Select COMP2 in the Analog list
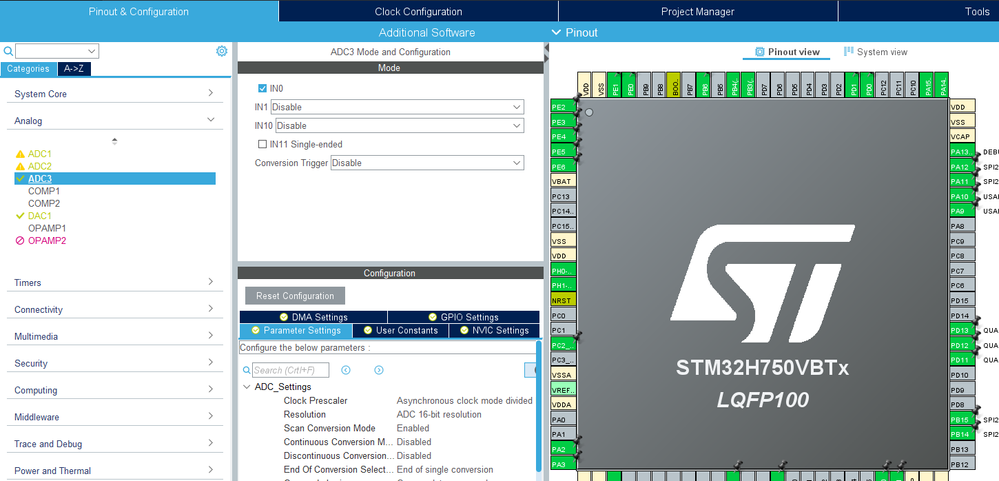The width and height of the screenshot is (999, 481). [x=44, y=203]
